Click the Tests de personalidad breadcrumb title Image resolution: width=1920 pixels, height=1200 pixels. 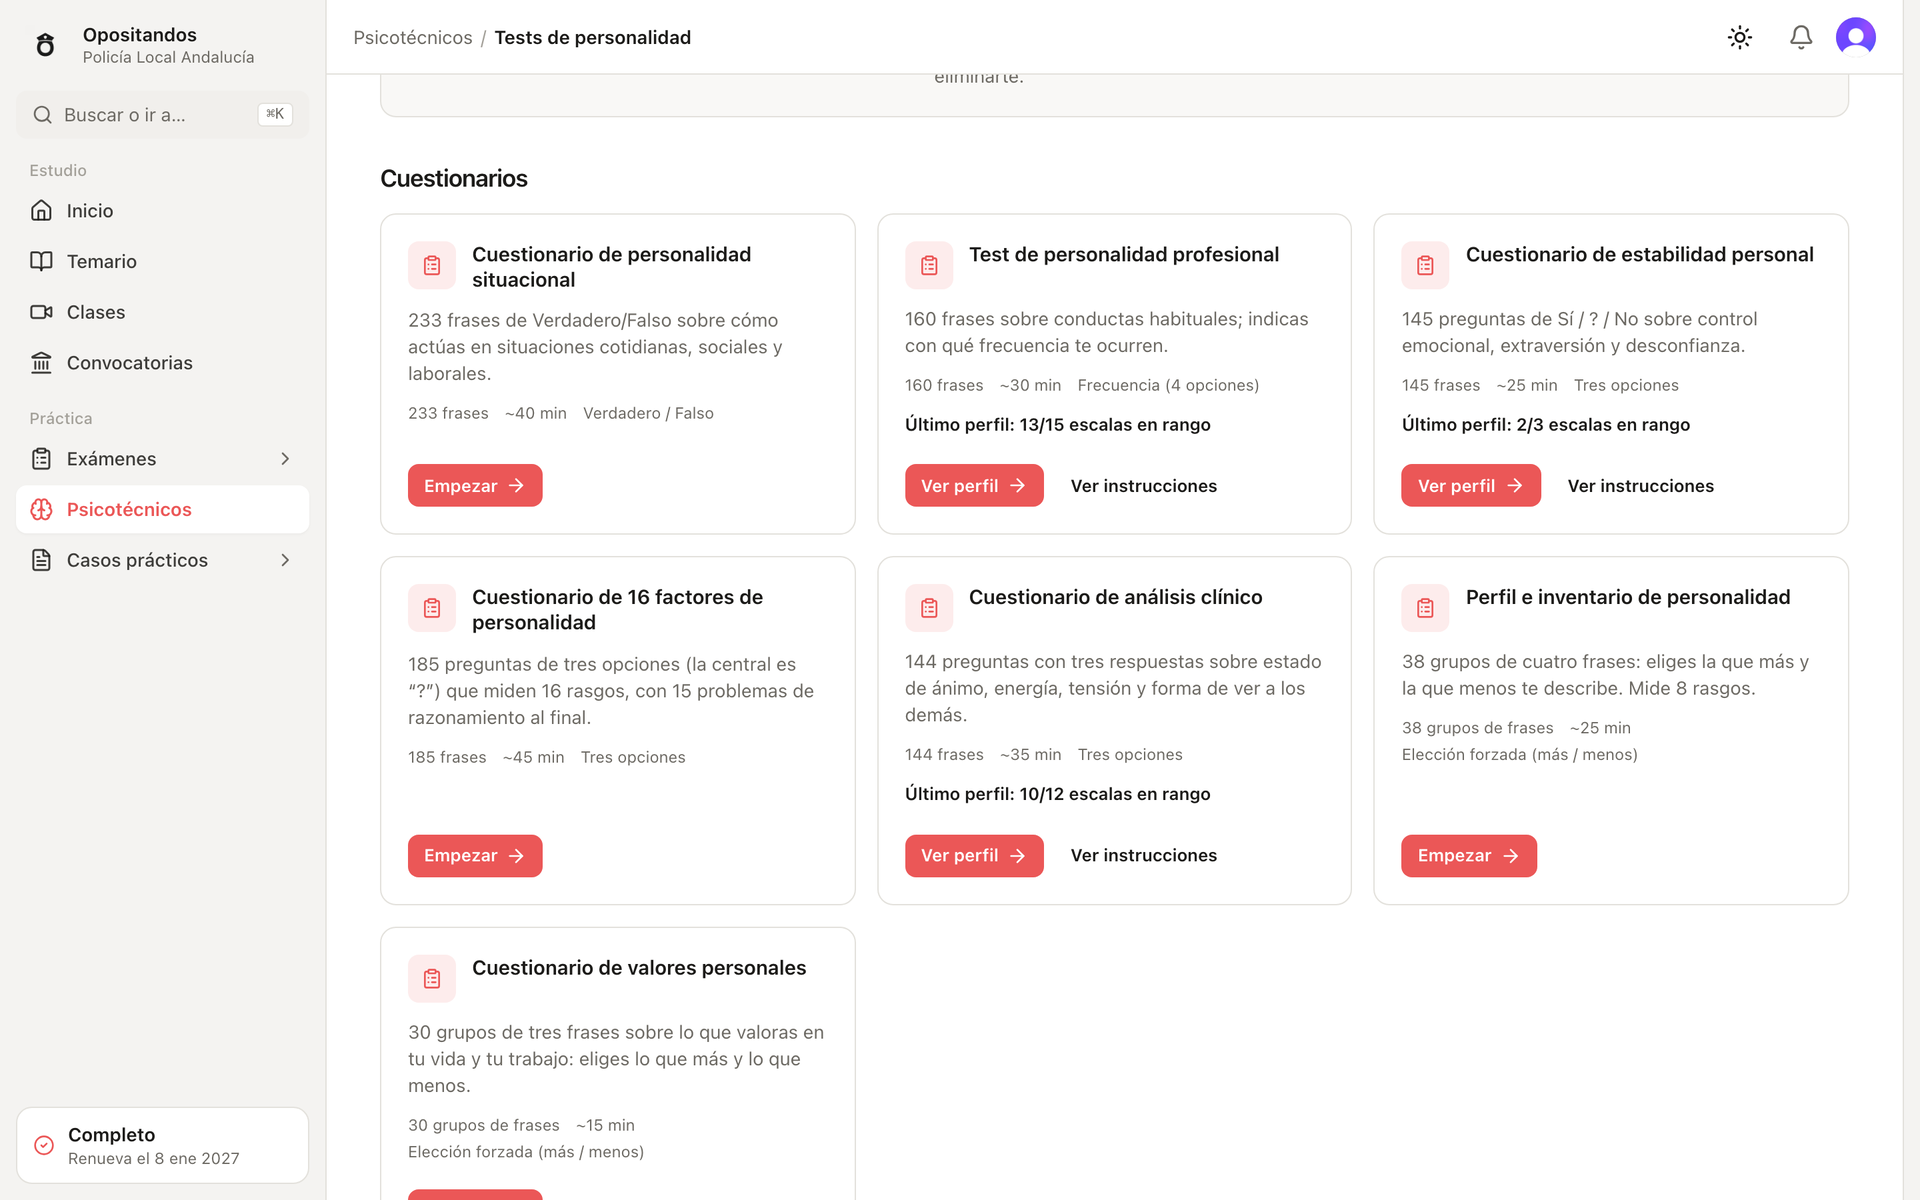coord(592,37)
